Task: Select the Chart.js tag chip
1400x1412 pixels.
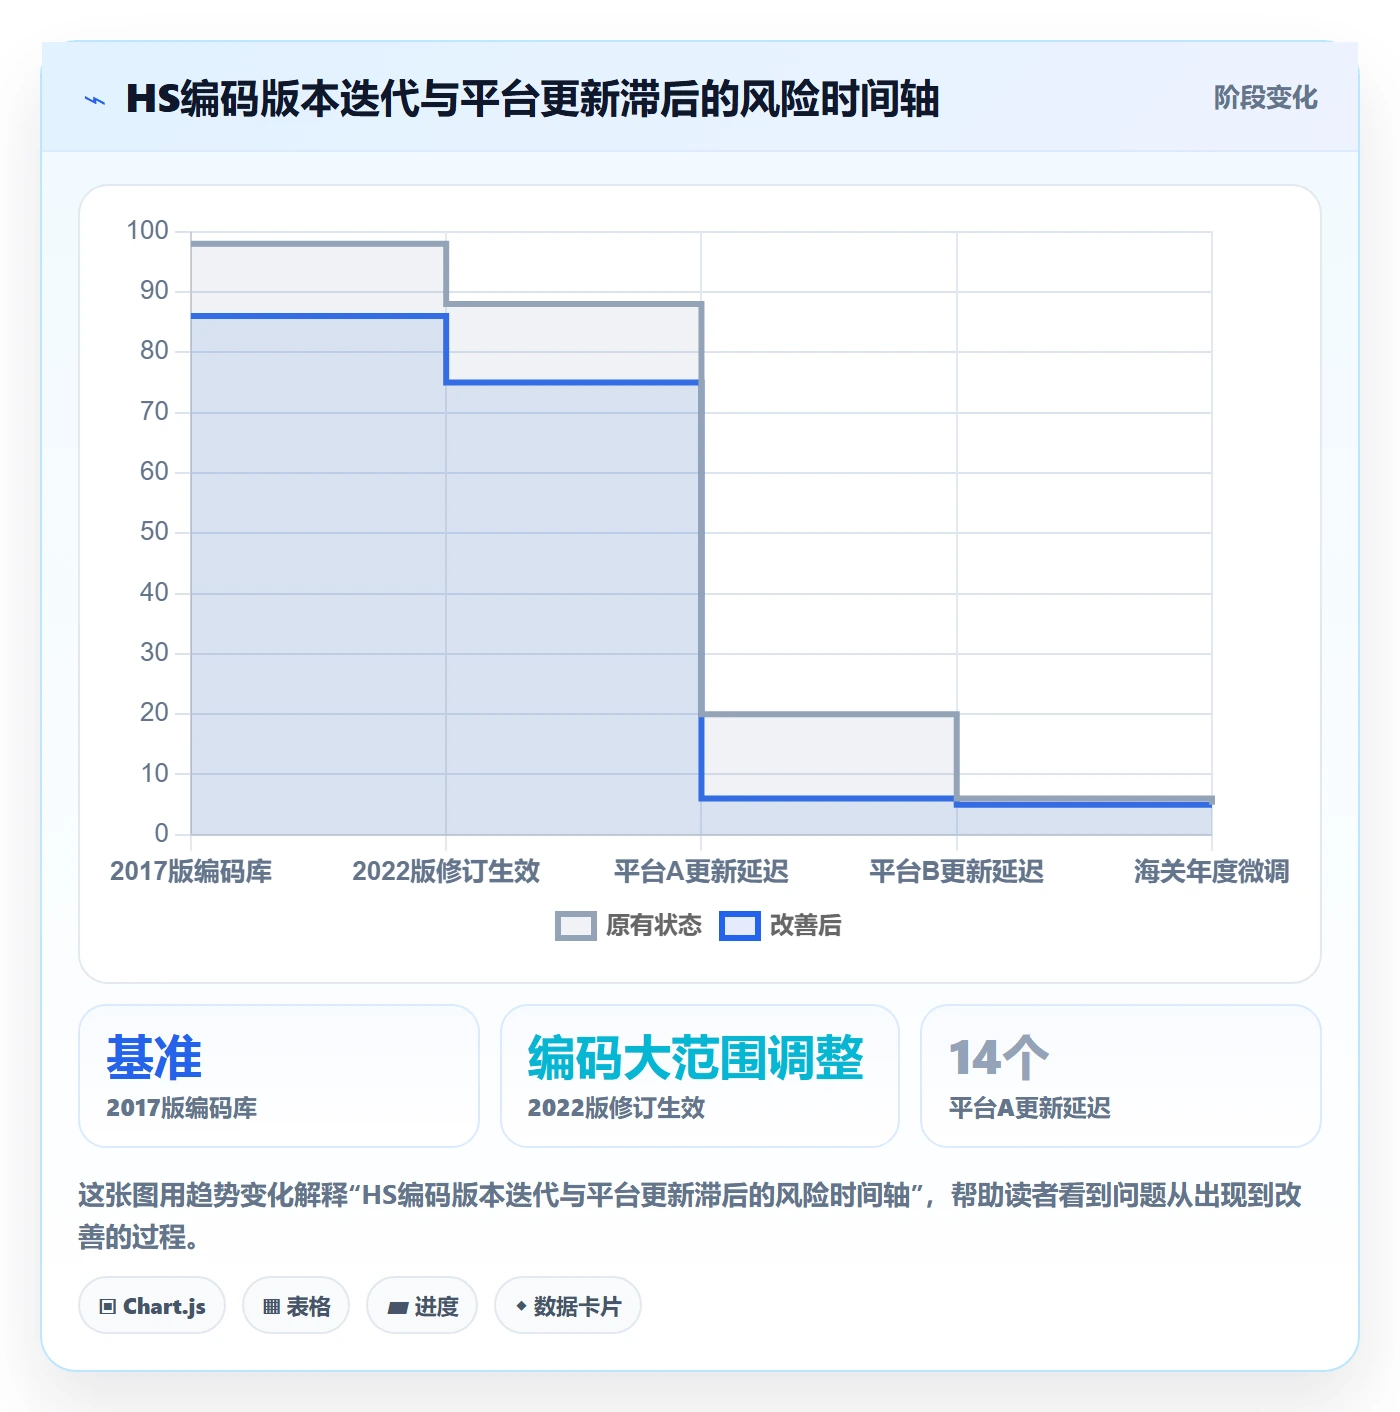Action: [x=152, y=1306]
